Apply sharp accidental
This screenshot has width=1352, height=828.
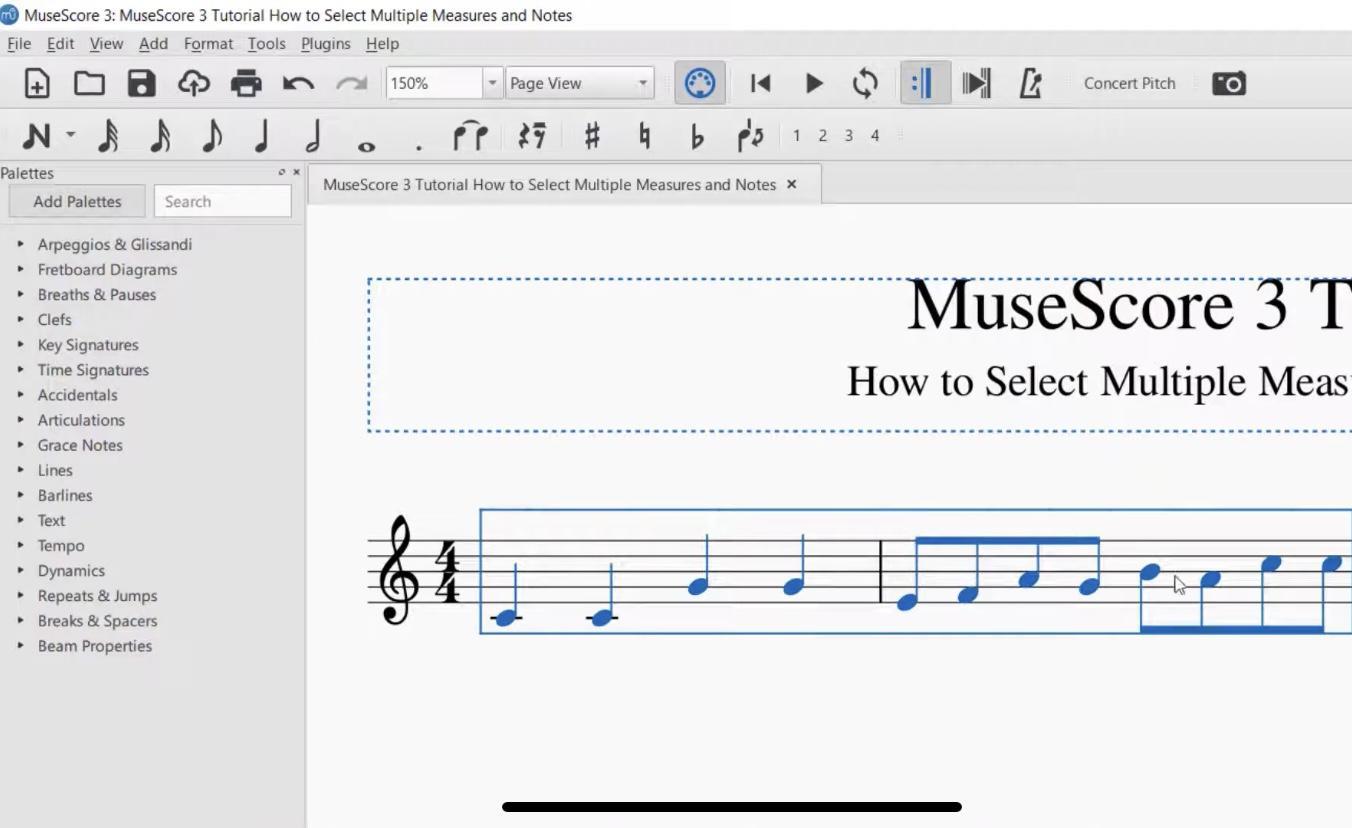(592, 135)
